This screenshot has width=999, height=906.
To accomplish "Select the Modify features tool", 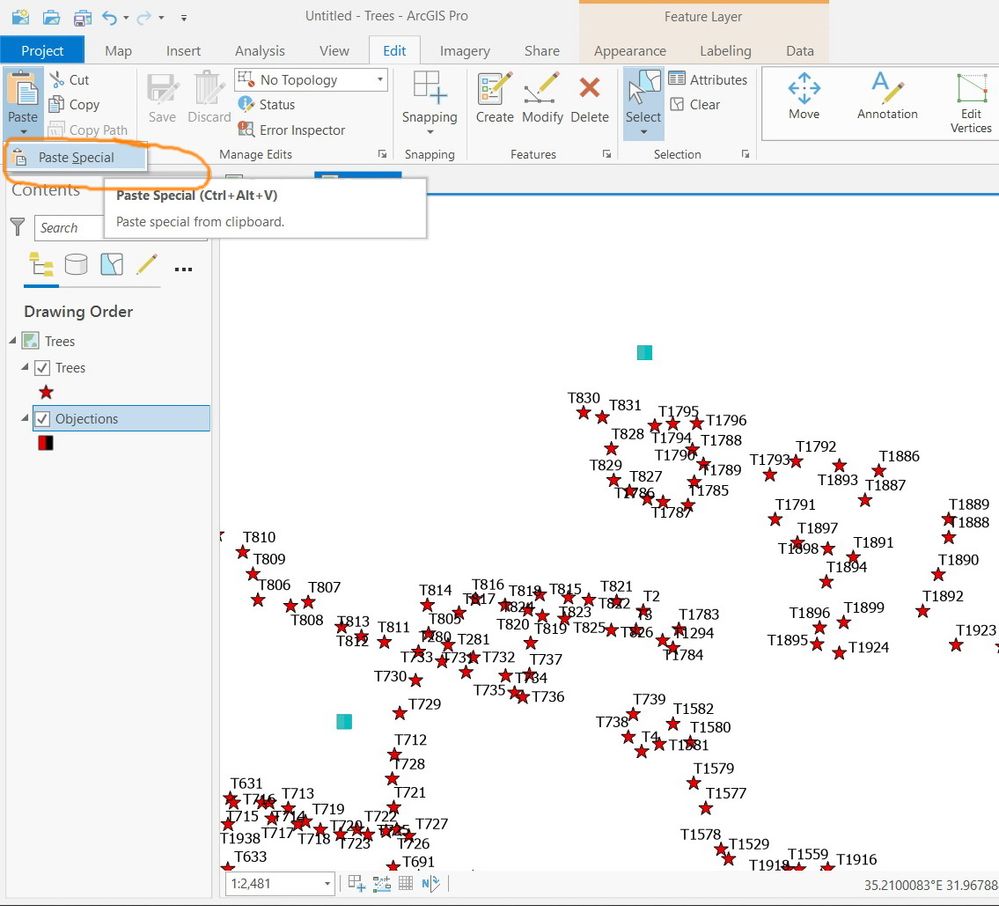I will tap(542, 88).
